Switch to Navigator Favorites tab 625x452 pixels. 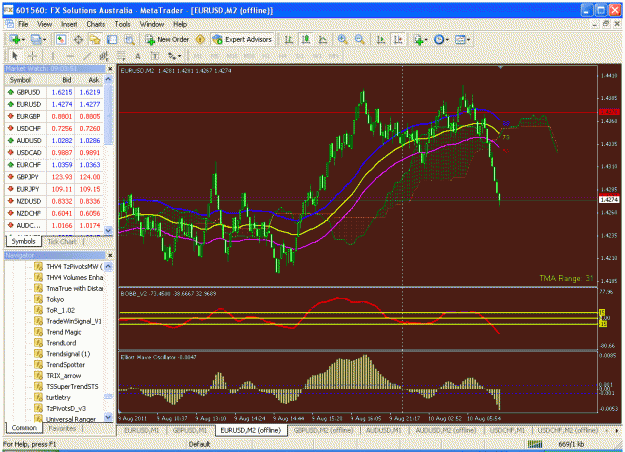click(x=62, y=428)
